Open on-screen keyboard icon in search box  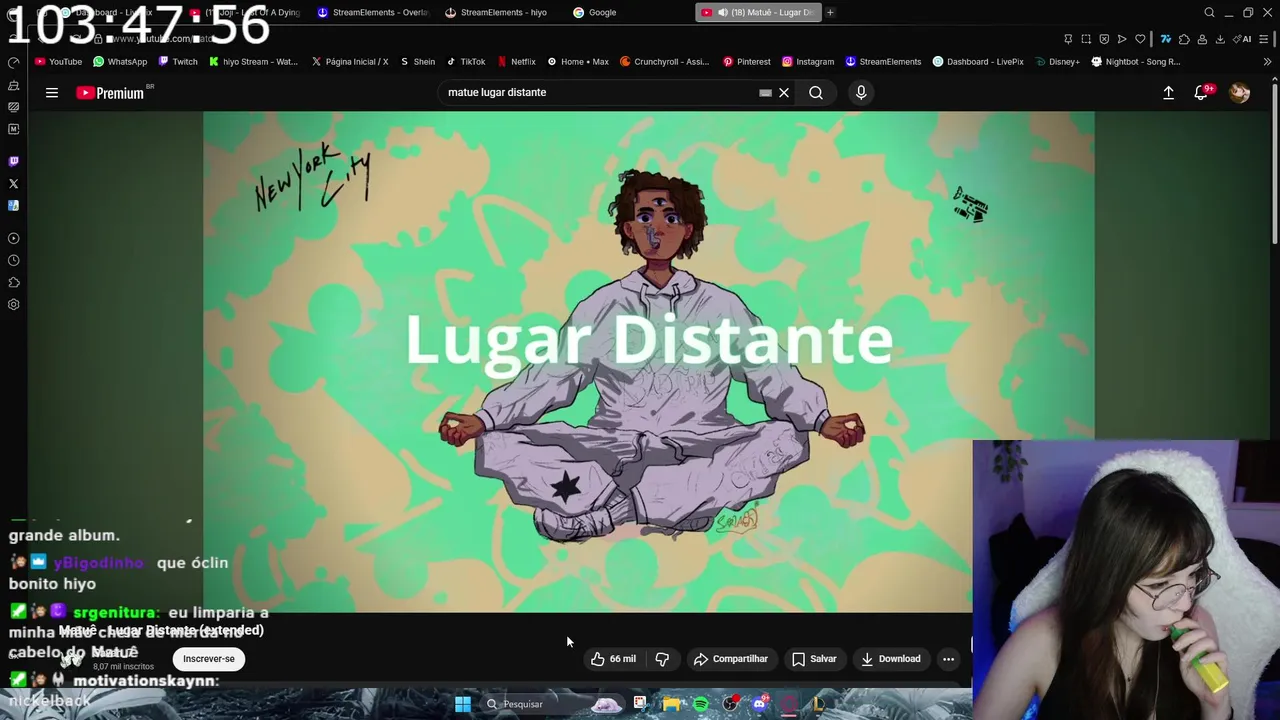[765, 93]
